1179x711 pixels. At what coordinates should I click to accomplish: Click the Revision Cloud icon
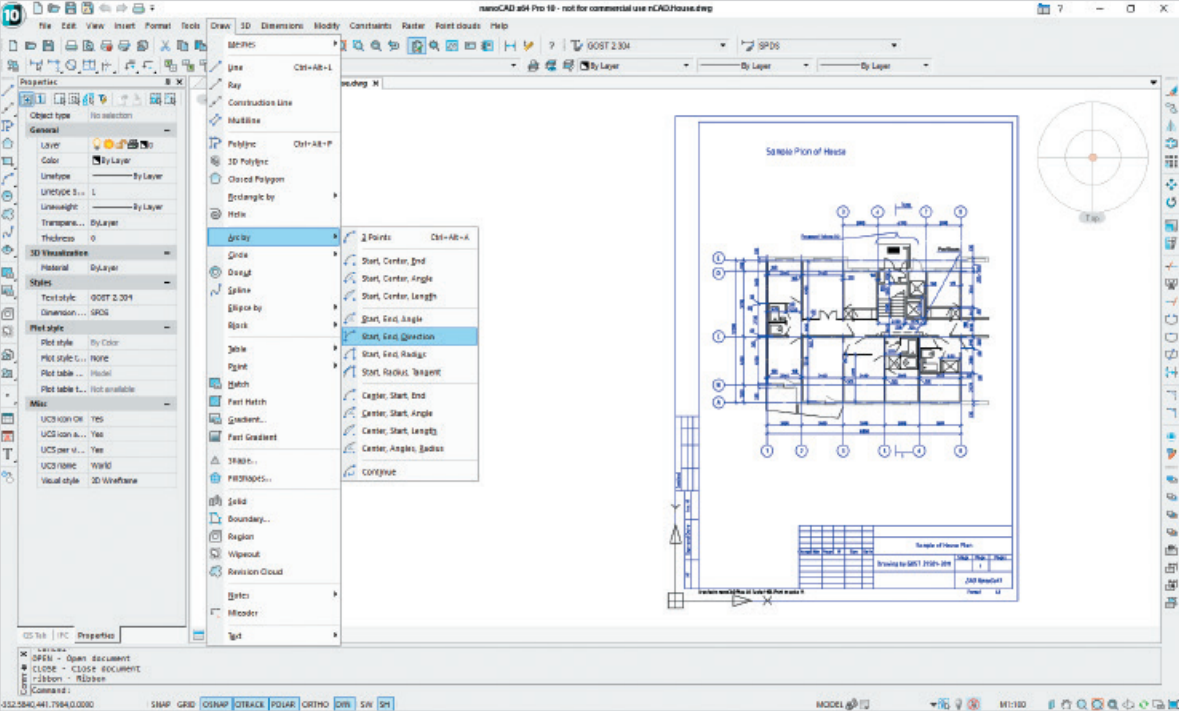pos(215,572)
